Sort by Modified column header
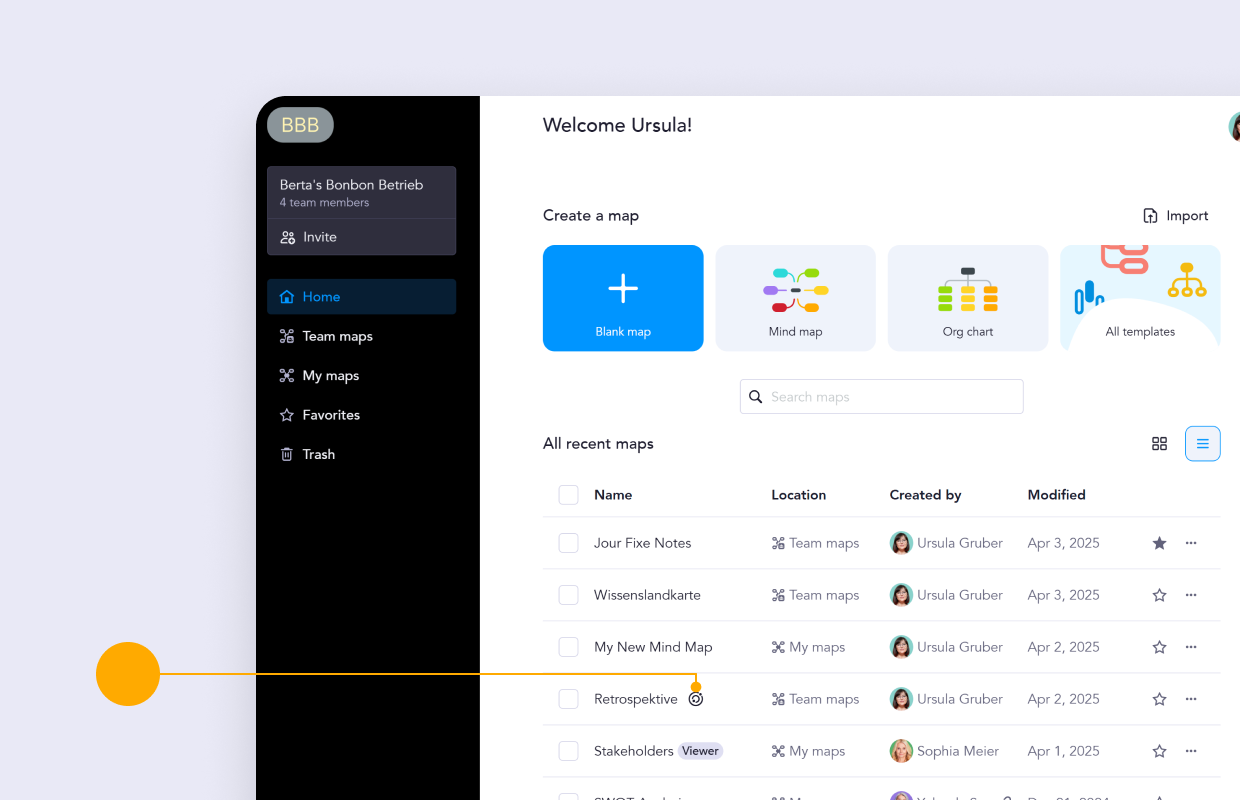 pyautogui.click(x=1057, y=495)
